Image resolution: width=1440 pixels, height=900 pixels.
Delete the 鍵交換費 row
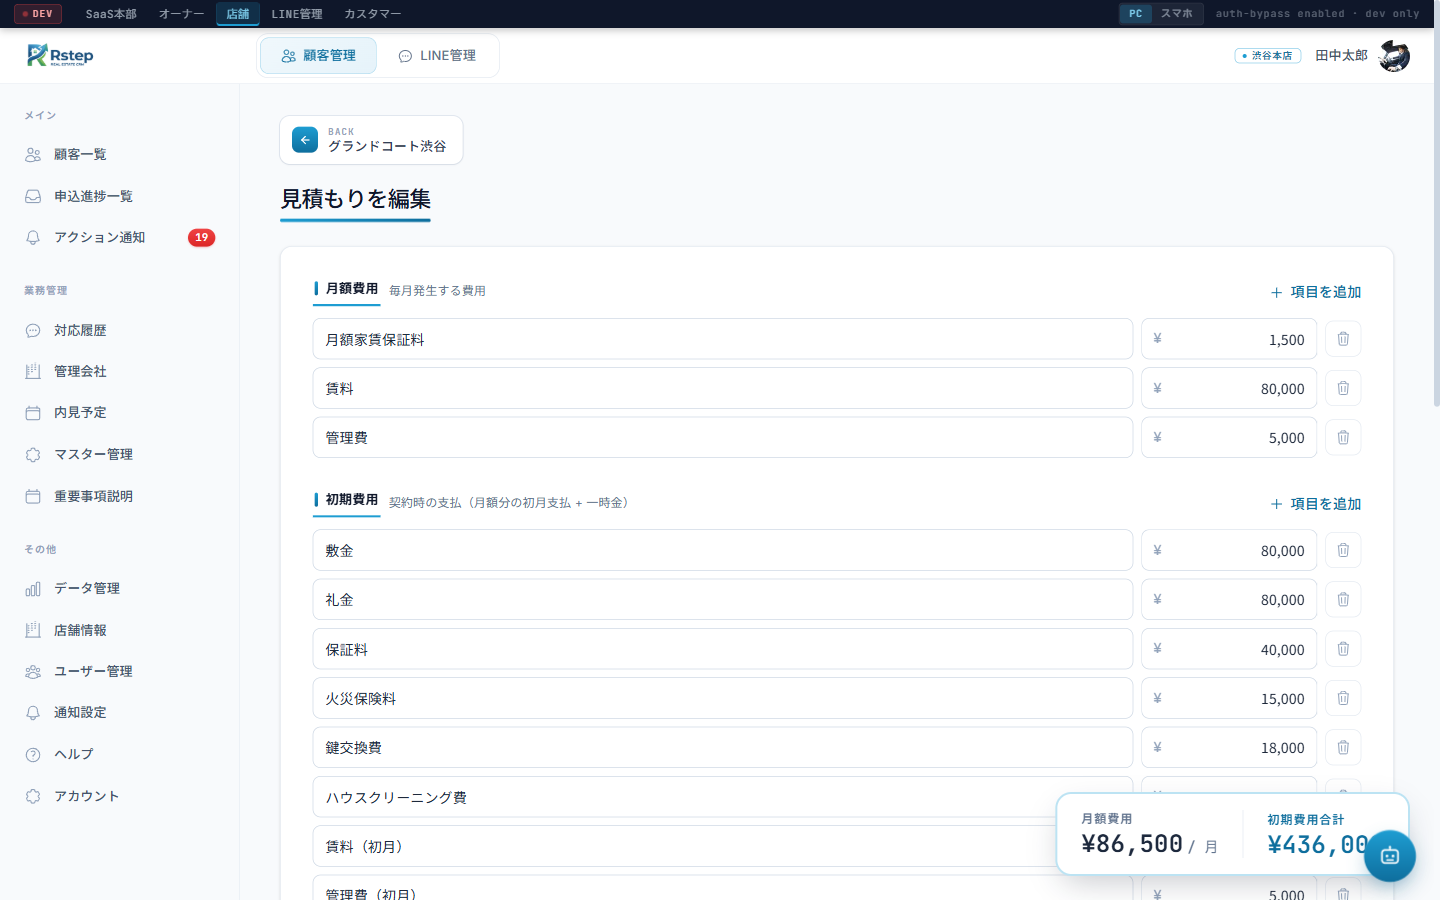(1343, 747)
